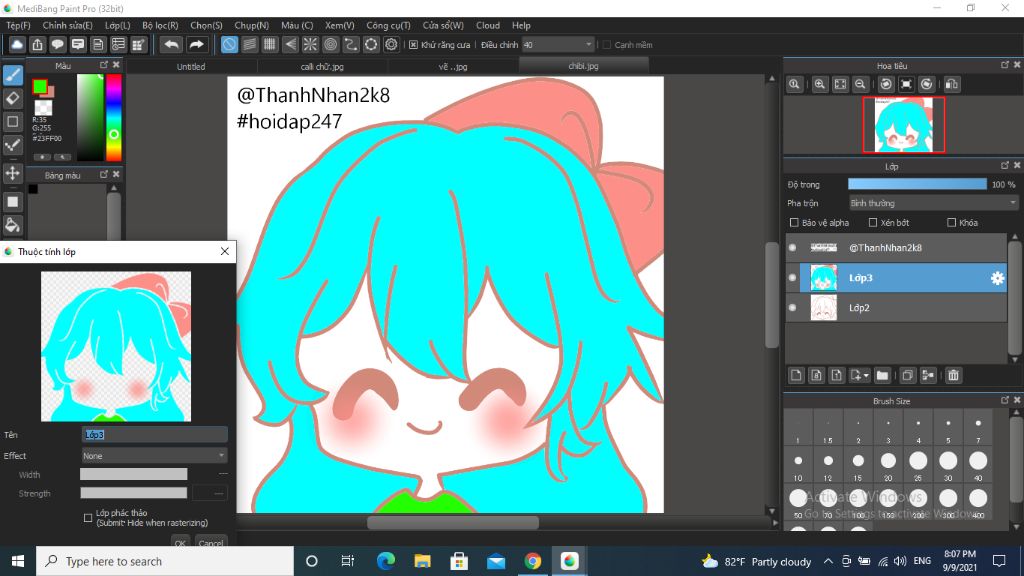Open Pha trộn blending mode dropdown
Screen dimensions: 1024x576
click(933, 203)
